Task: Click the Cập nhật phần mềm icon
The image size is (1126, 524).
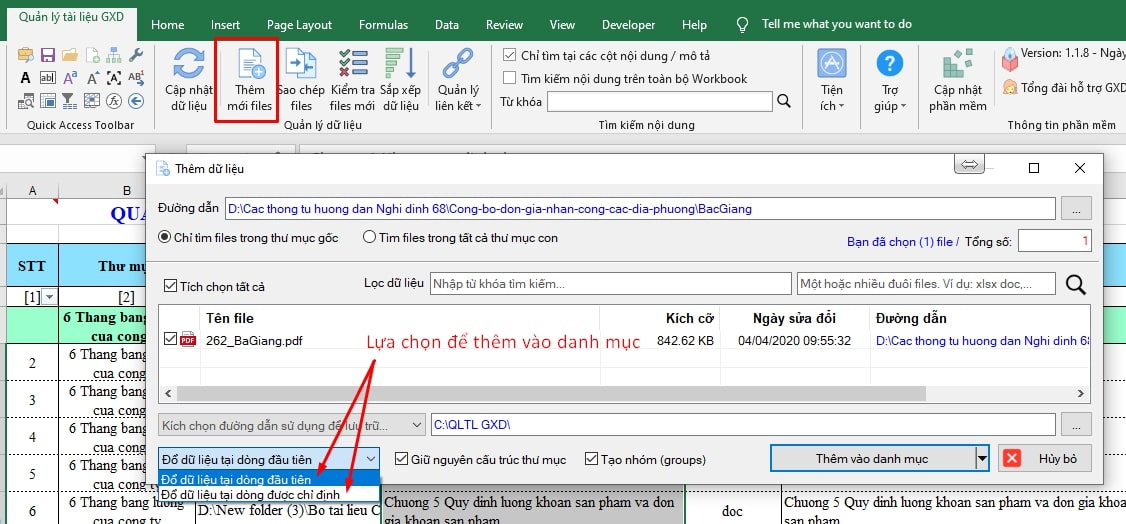Action: tap(958, 64)
